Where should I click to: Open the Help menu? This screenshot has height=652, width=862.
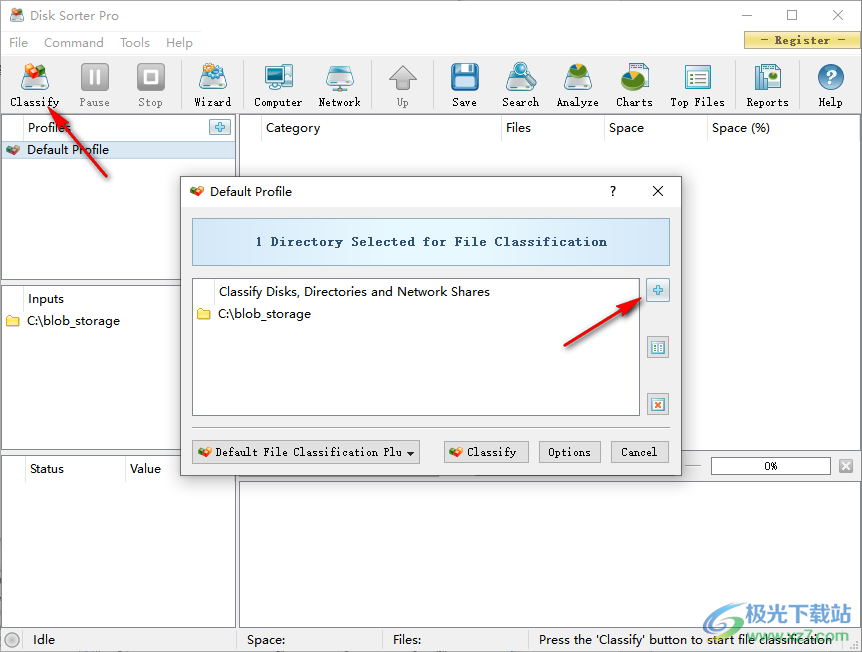point(179,42)
